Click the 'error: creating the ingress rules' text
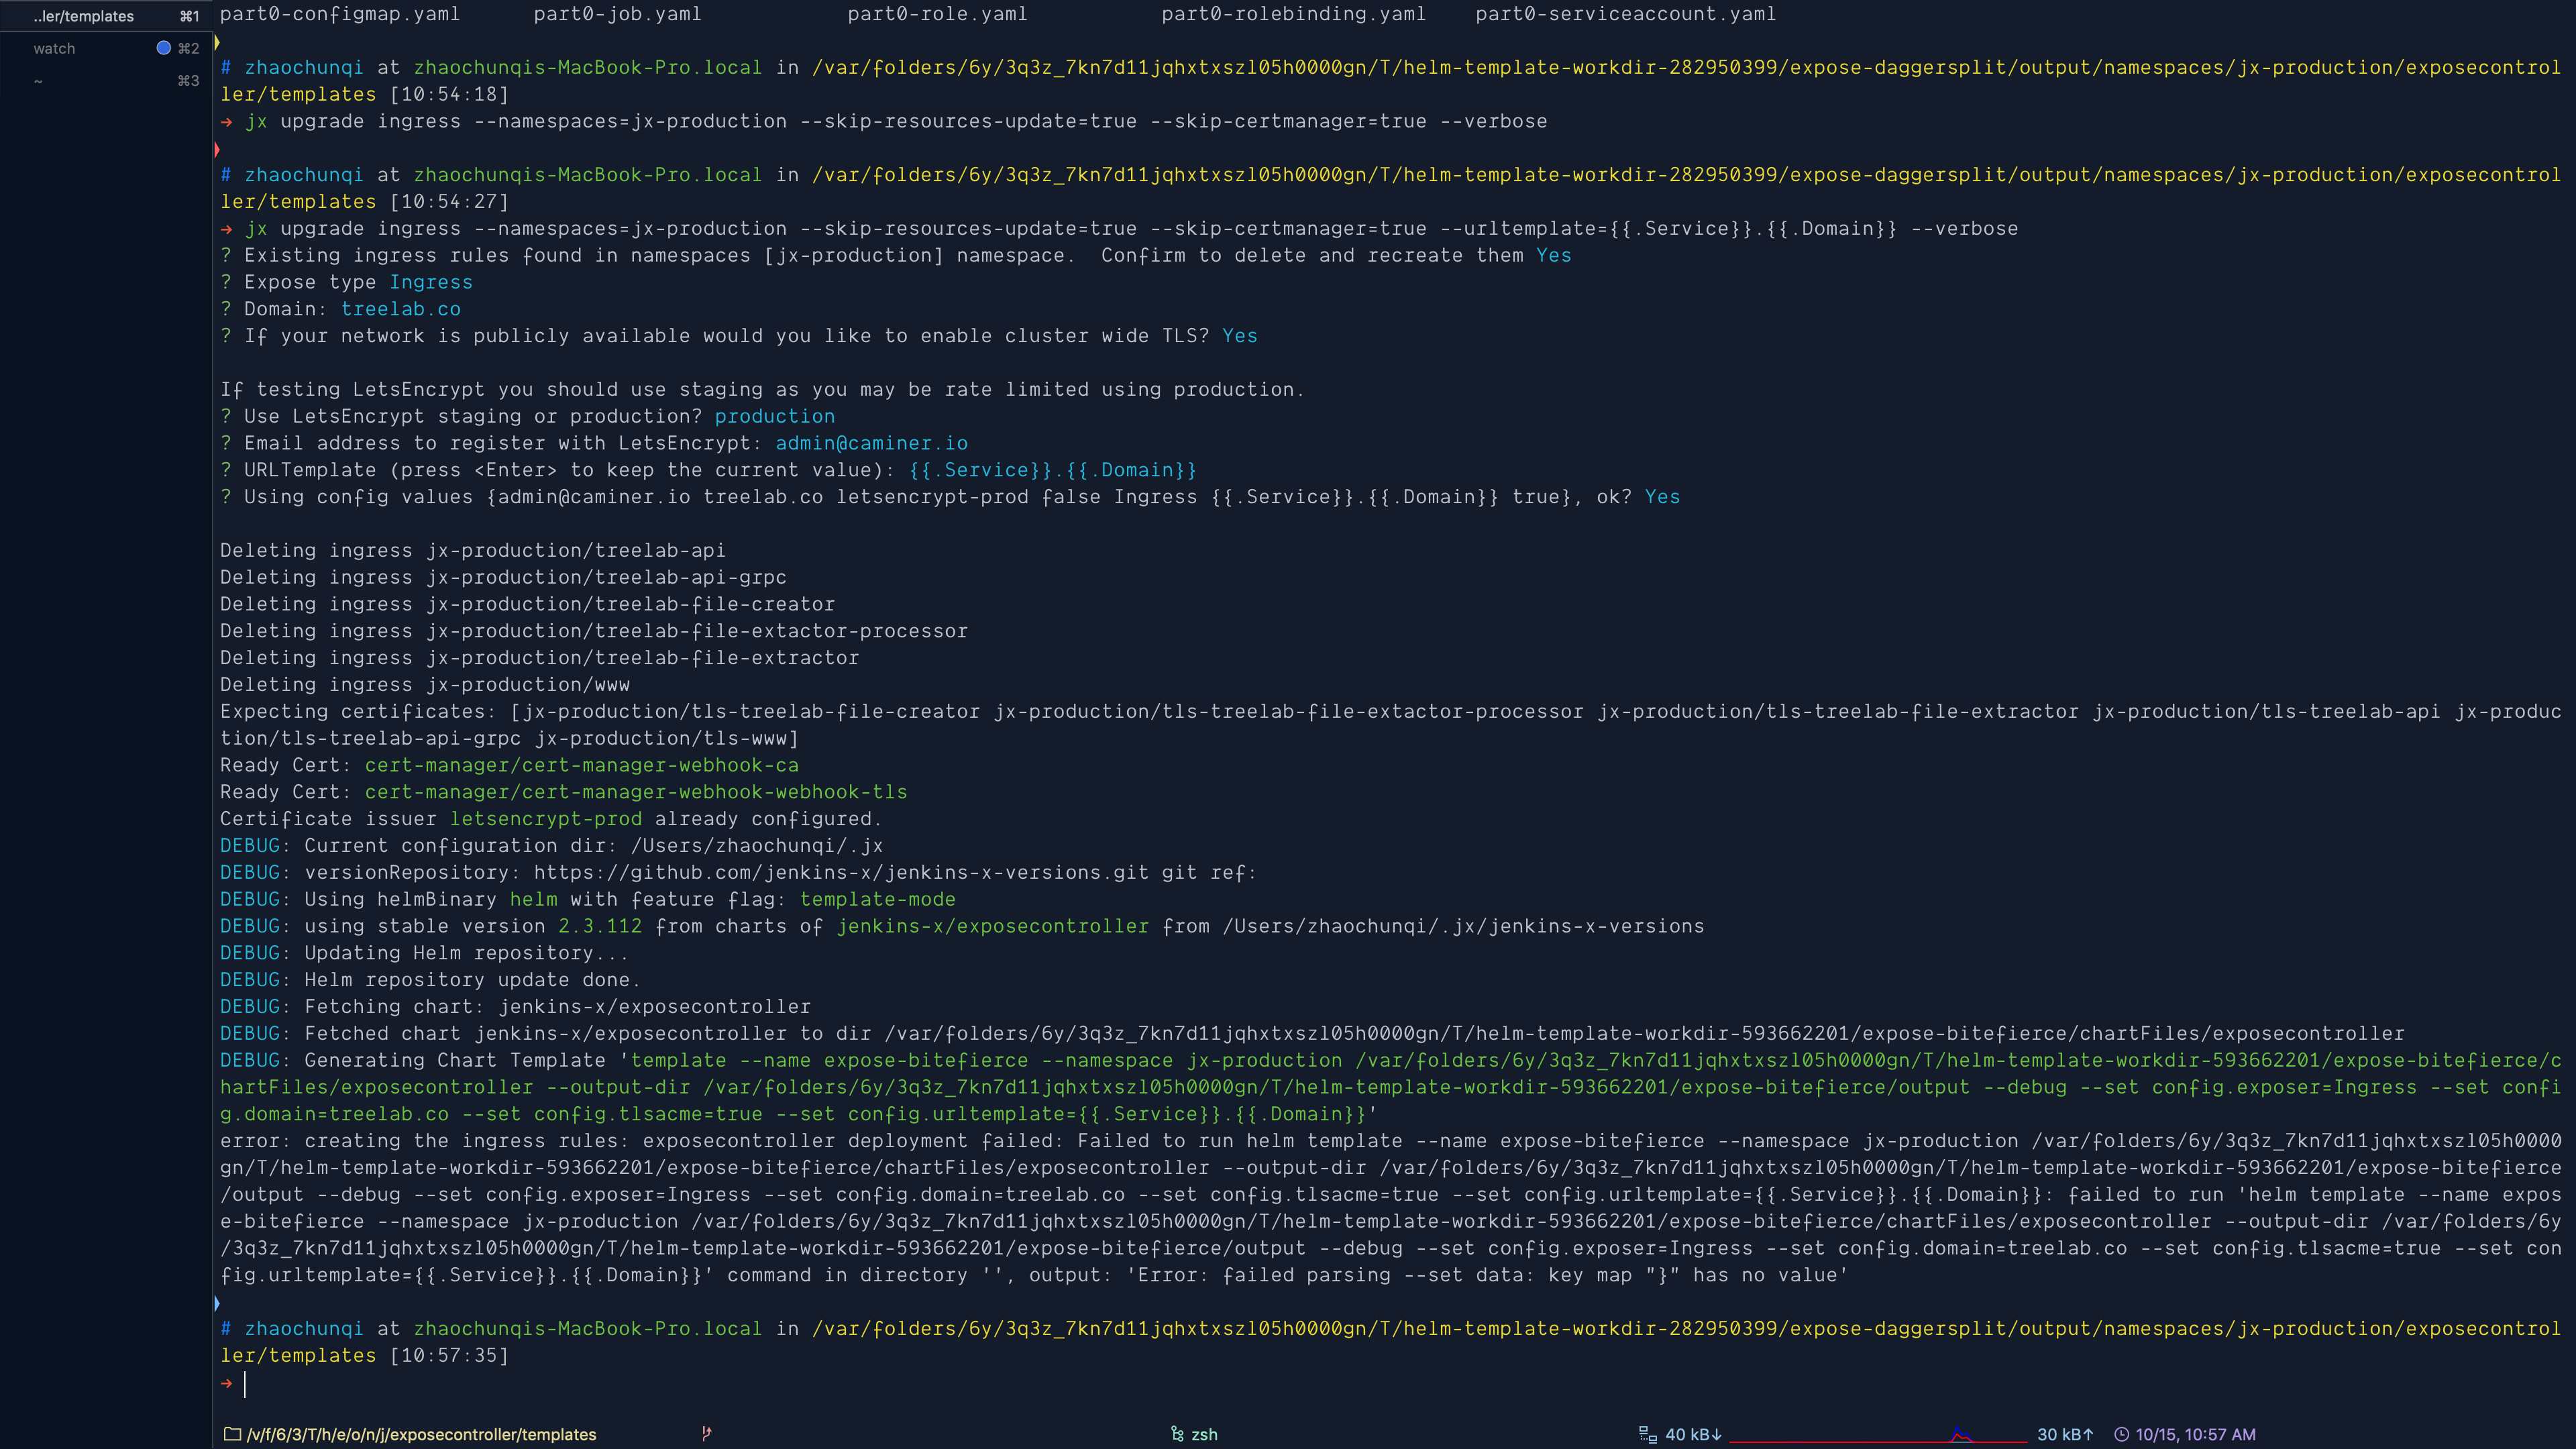This screenshot has height=1449, width=2576. click(x=424, y=1140)
